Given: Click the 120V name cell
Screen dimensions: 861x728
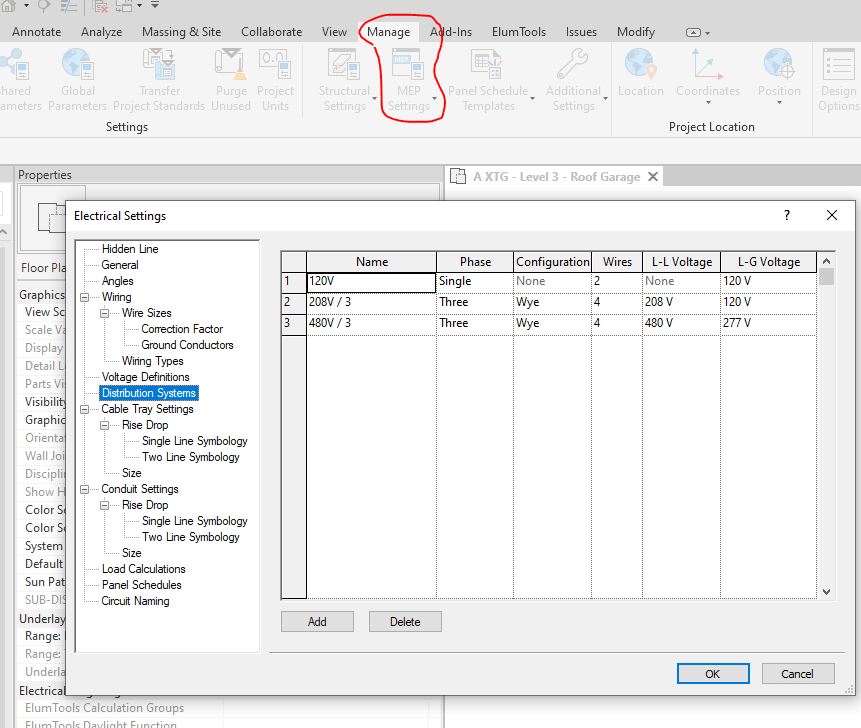Looking at the screenshot, I should click(x=370, y=281).
